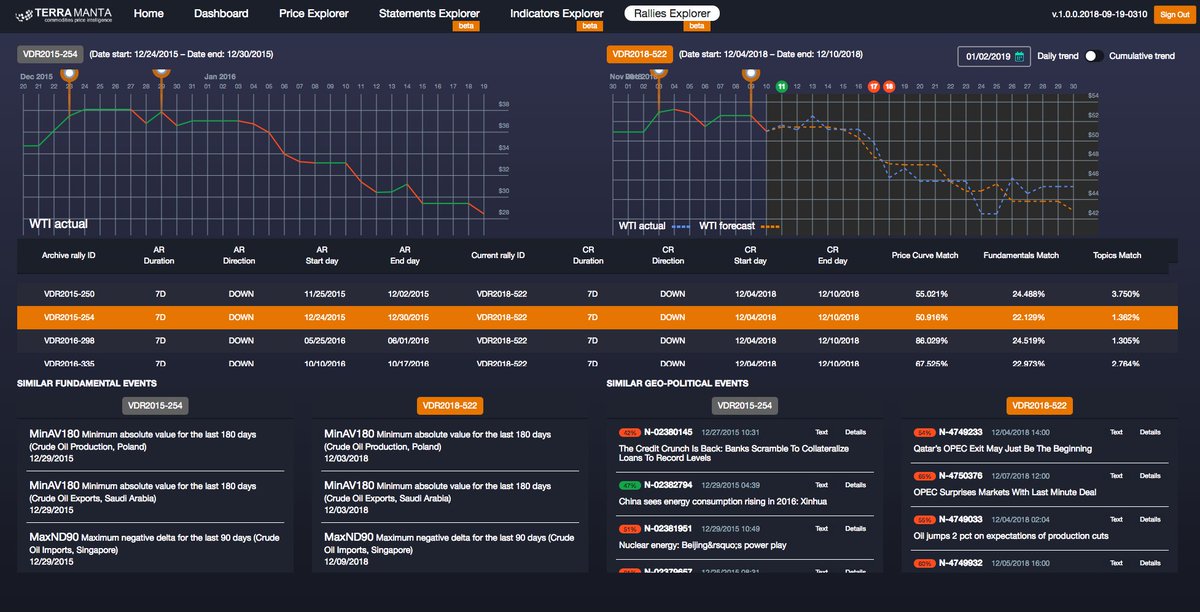This screenshot has height=612, width=1200.
Task: Select the pin marker above day 03 on right chart
Action: tap(659, 74)
